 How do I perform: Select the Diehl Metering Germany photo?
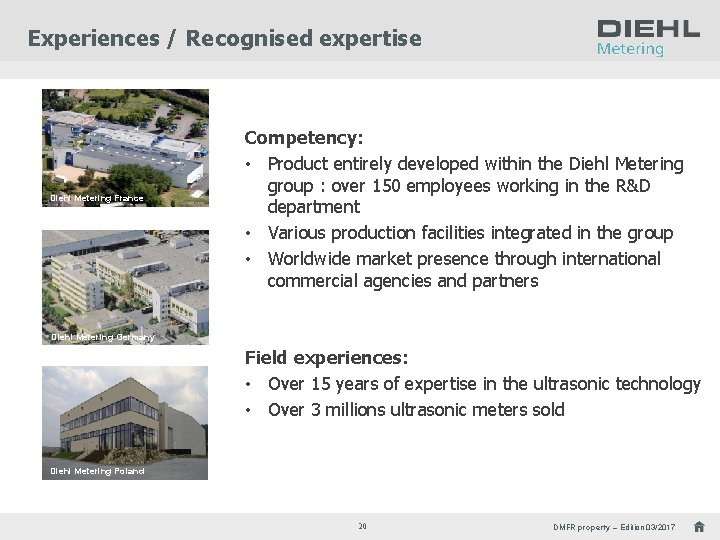pyautogui.click(x=125, y=287)
